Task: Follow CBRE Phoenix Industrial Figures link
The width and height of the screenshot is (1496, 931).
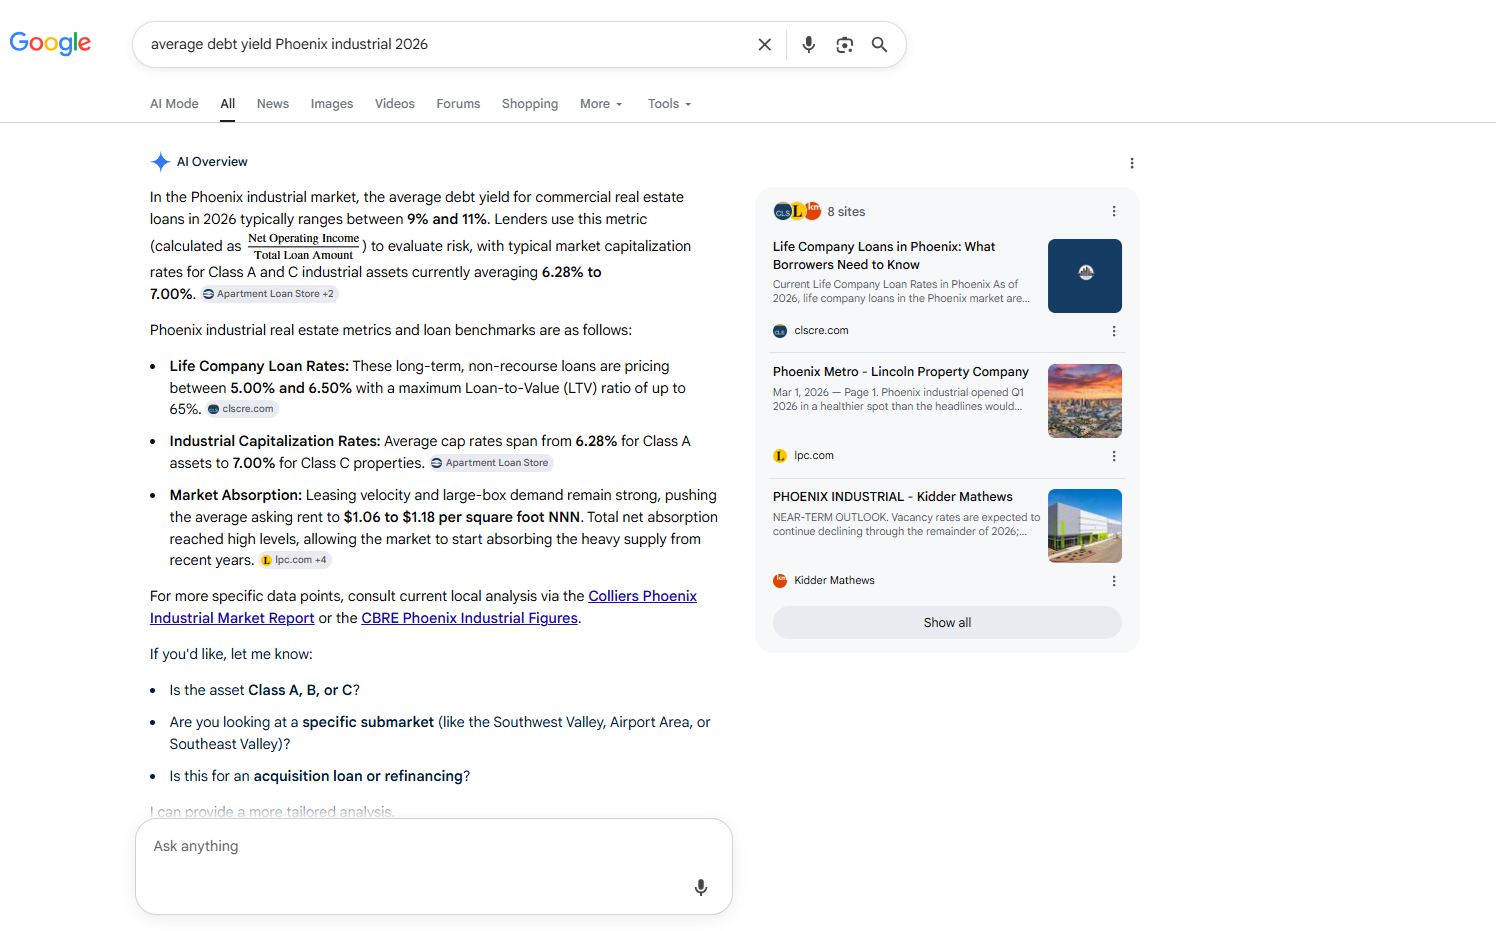Action: coord(470,618)
